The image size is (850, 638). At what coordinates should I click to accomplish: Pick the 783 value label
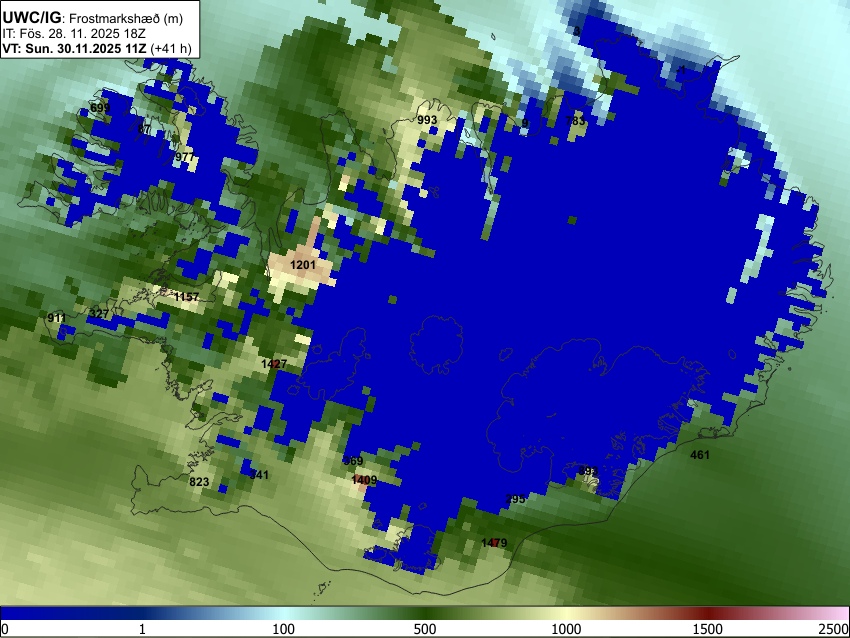click(575, 121)
